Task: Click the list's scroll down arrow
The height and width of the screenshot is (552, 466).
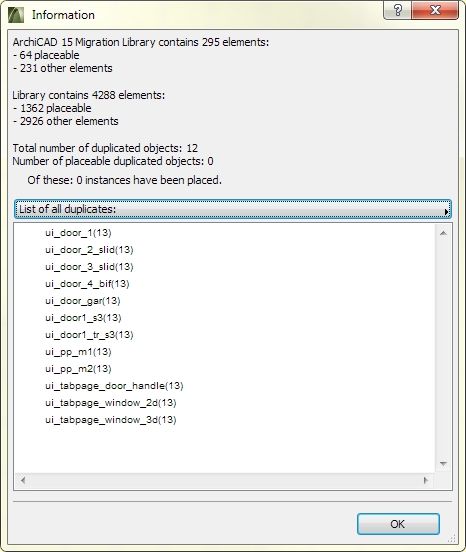Action: [x=443, y=464]
